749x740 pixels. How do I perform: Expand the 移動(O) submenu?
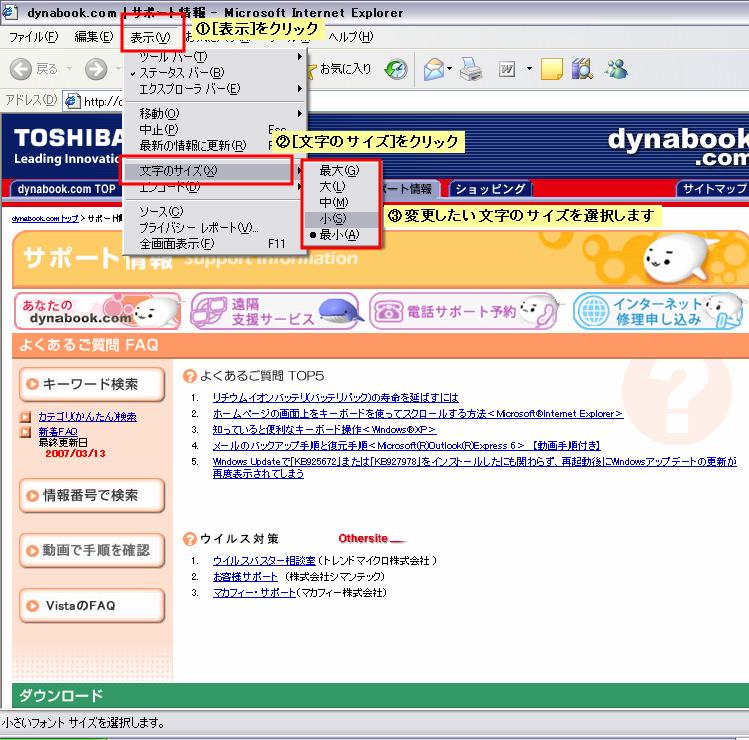[x=215, y=114]
